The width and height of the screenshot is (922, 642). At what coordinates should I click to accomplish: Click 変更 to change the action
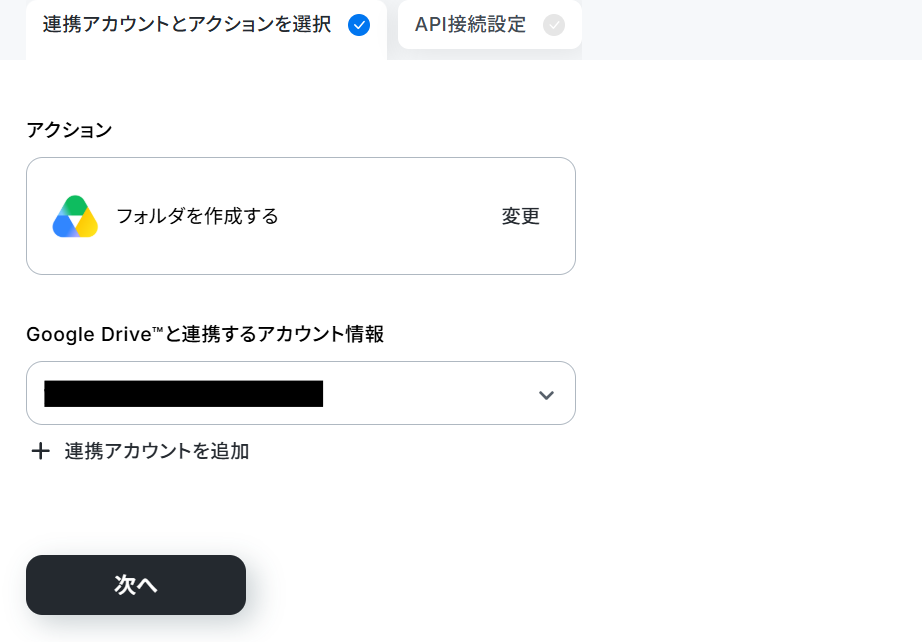520,216
